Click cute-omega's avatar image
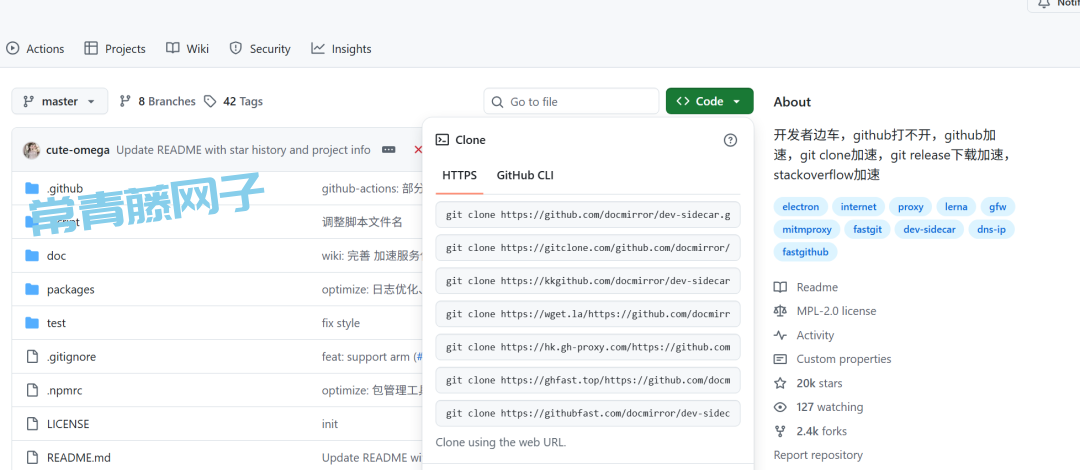This screenshot has height=470, width=1080. 32,150
